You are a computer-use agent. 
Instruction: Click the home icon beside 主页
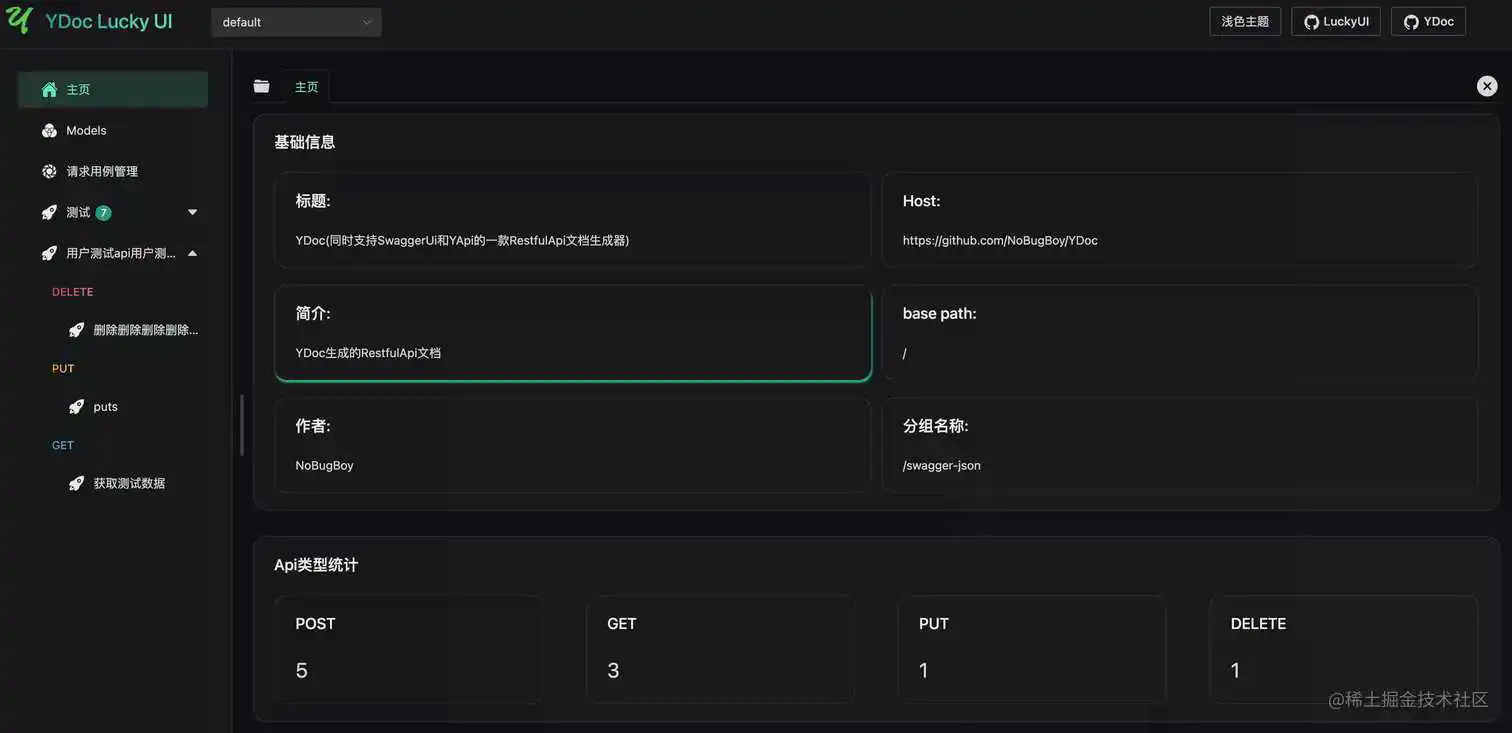[x=49, y=89]
